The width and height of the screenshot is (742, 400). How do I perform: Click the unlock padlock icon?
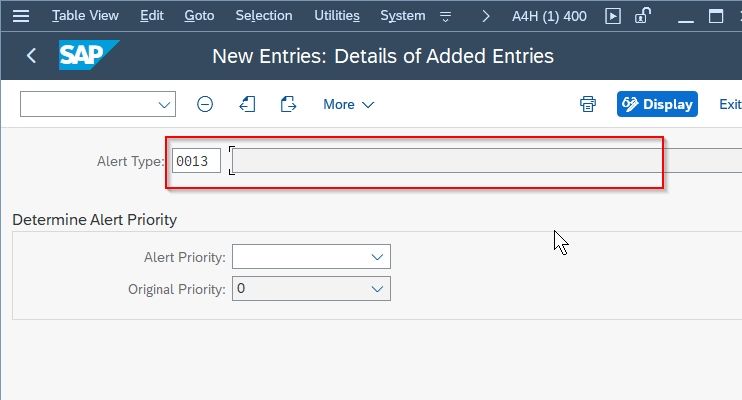[643, 16]
